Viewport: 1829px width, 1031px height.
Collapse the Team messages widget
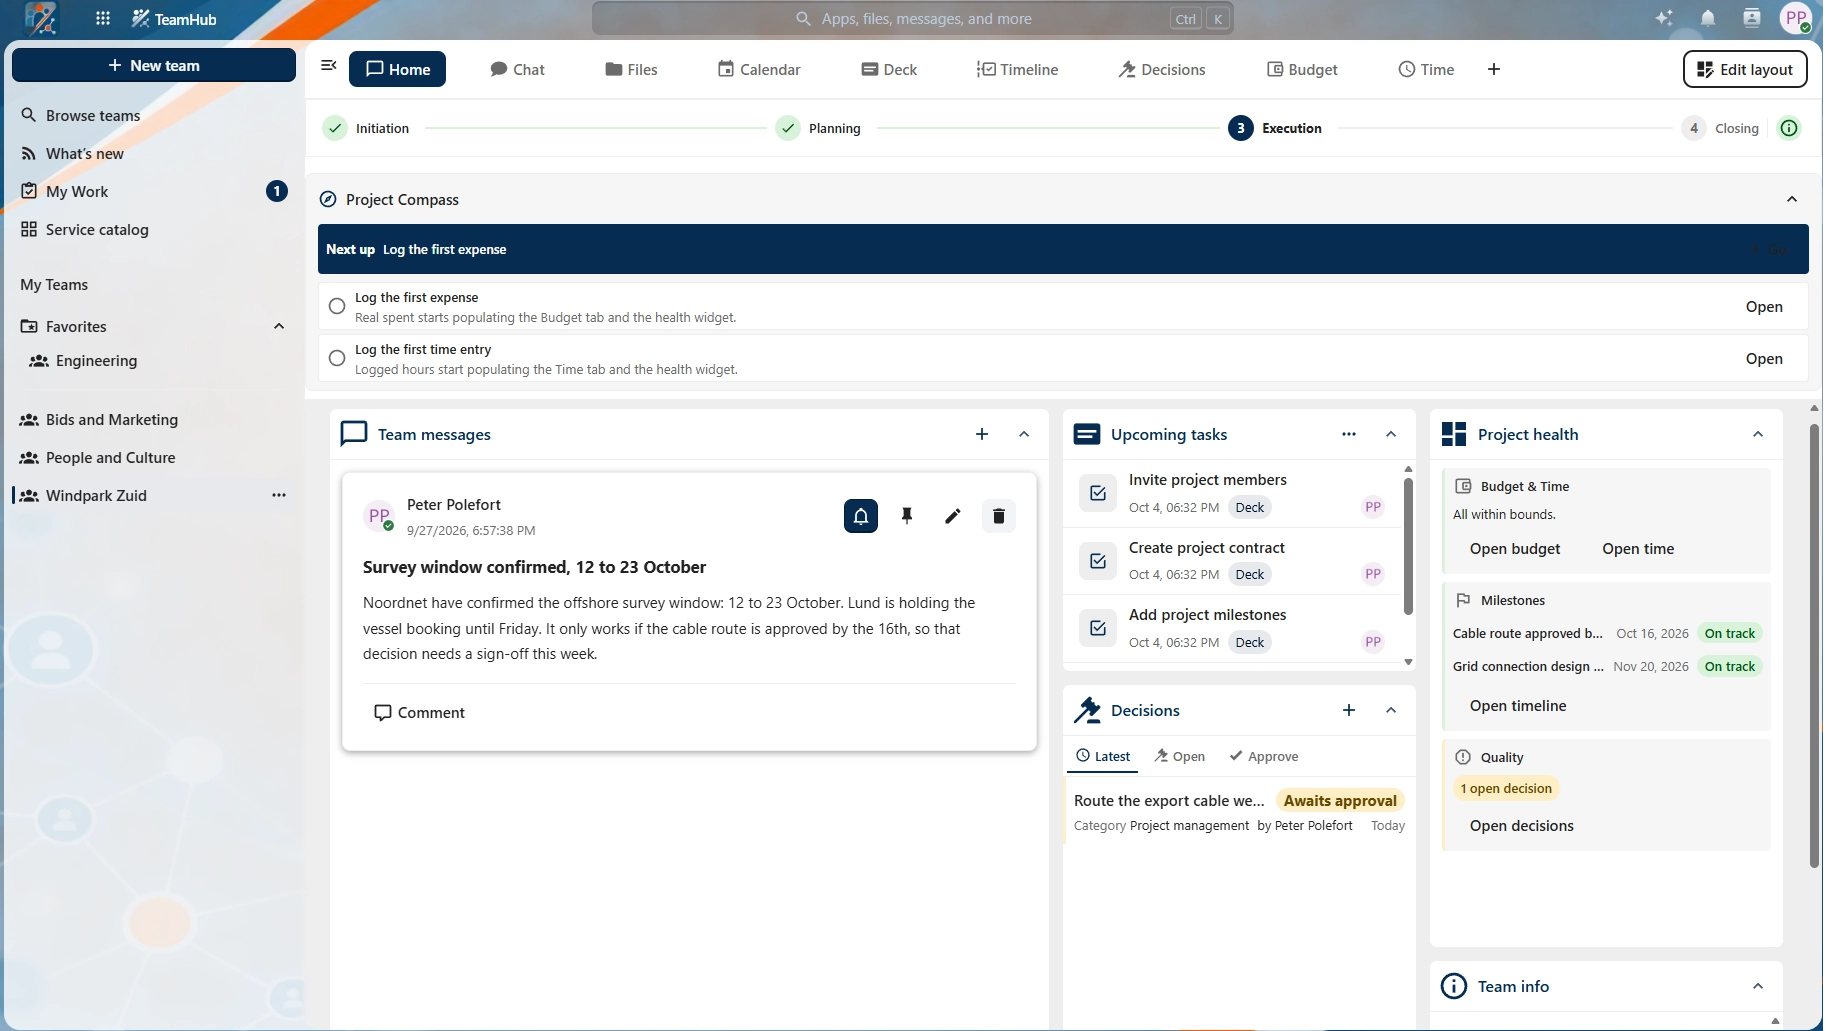pos(1024,434)
